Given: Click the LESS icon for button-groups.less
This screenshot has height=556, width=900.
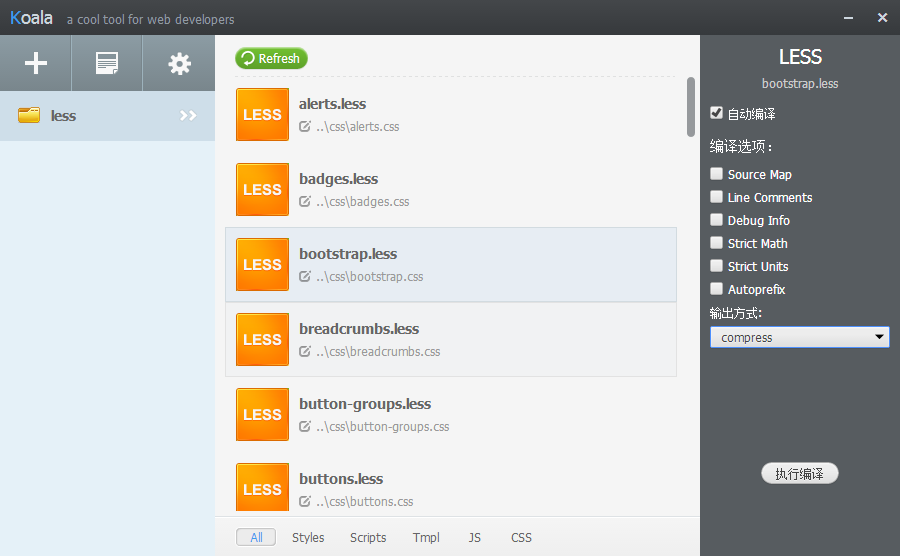Looking at the screenshot, I should coord(262,414).
